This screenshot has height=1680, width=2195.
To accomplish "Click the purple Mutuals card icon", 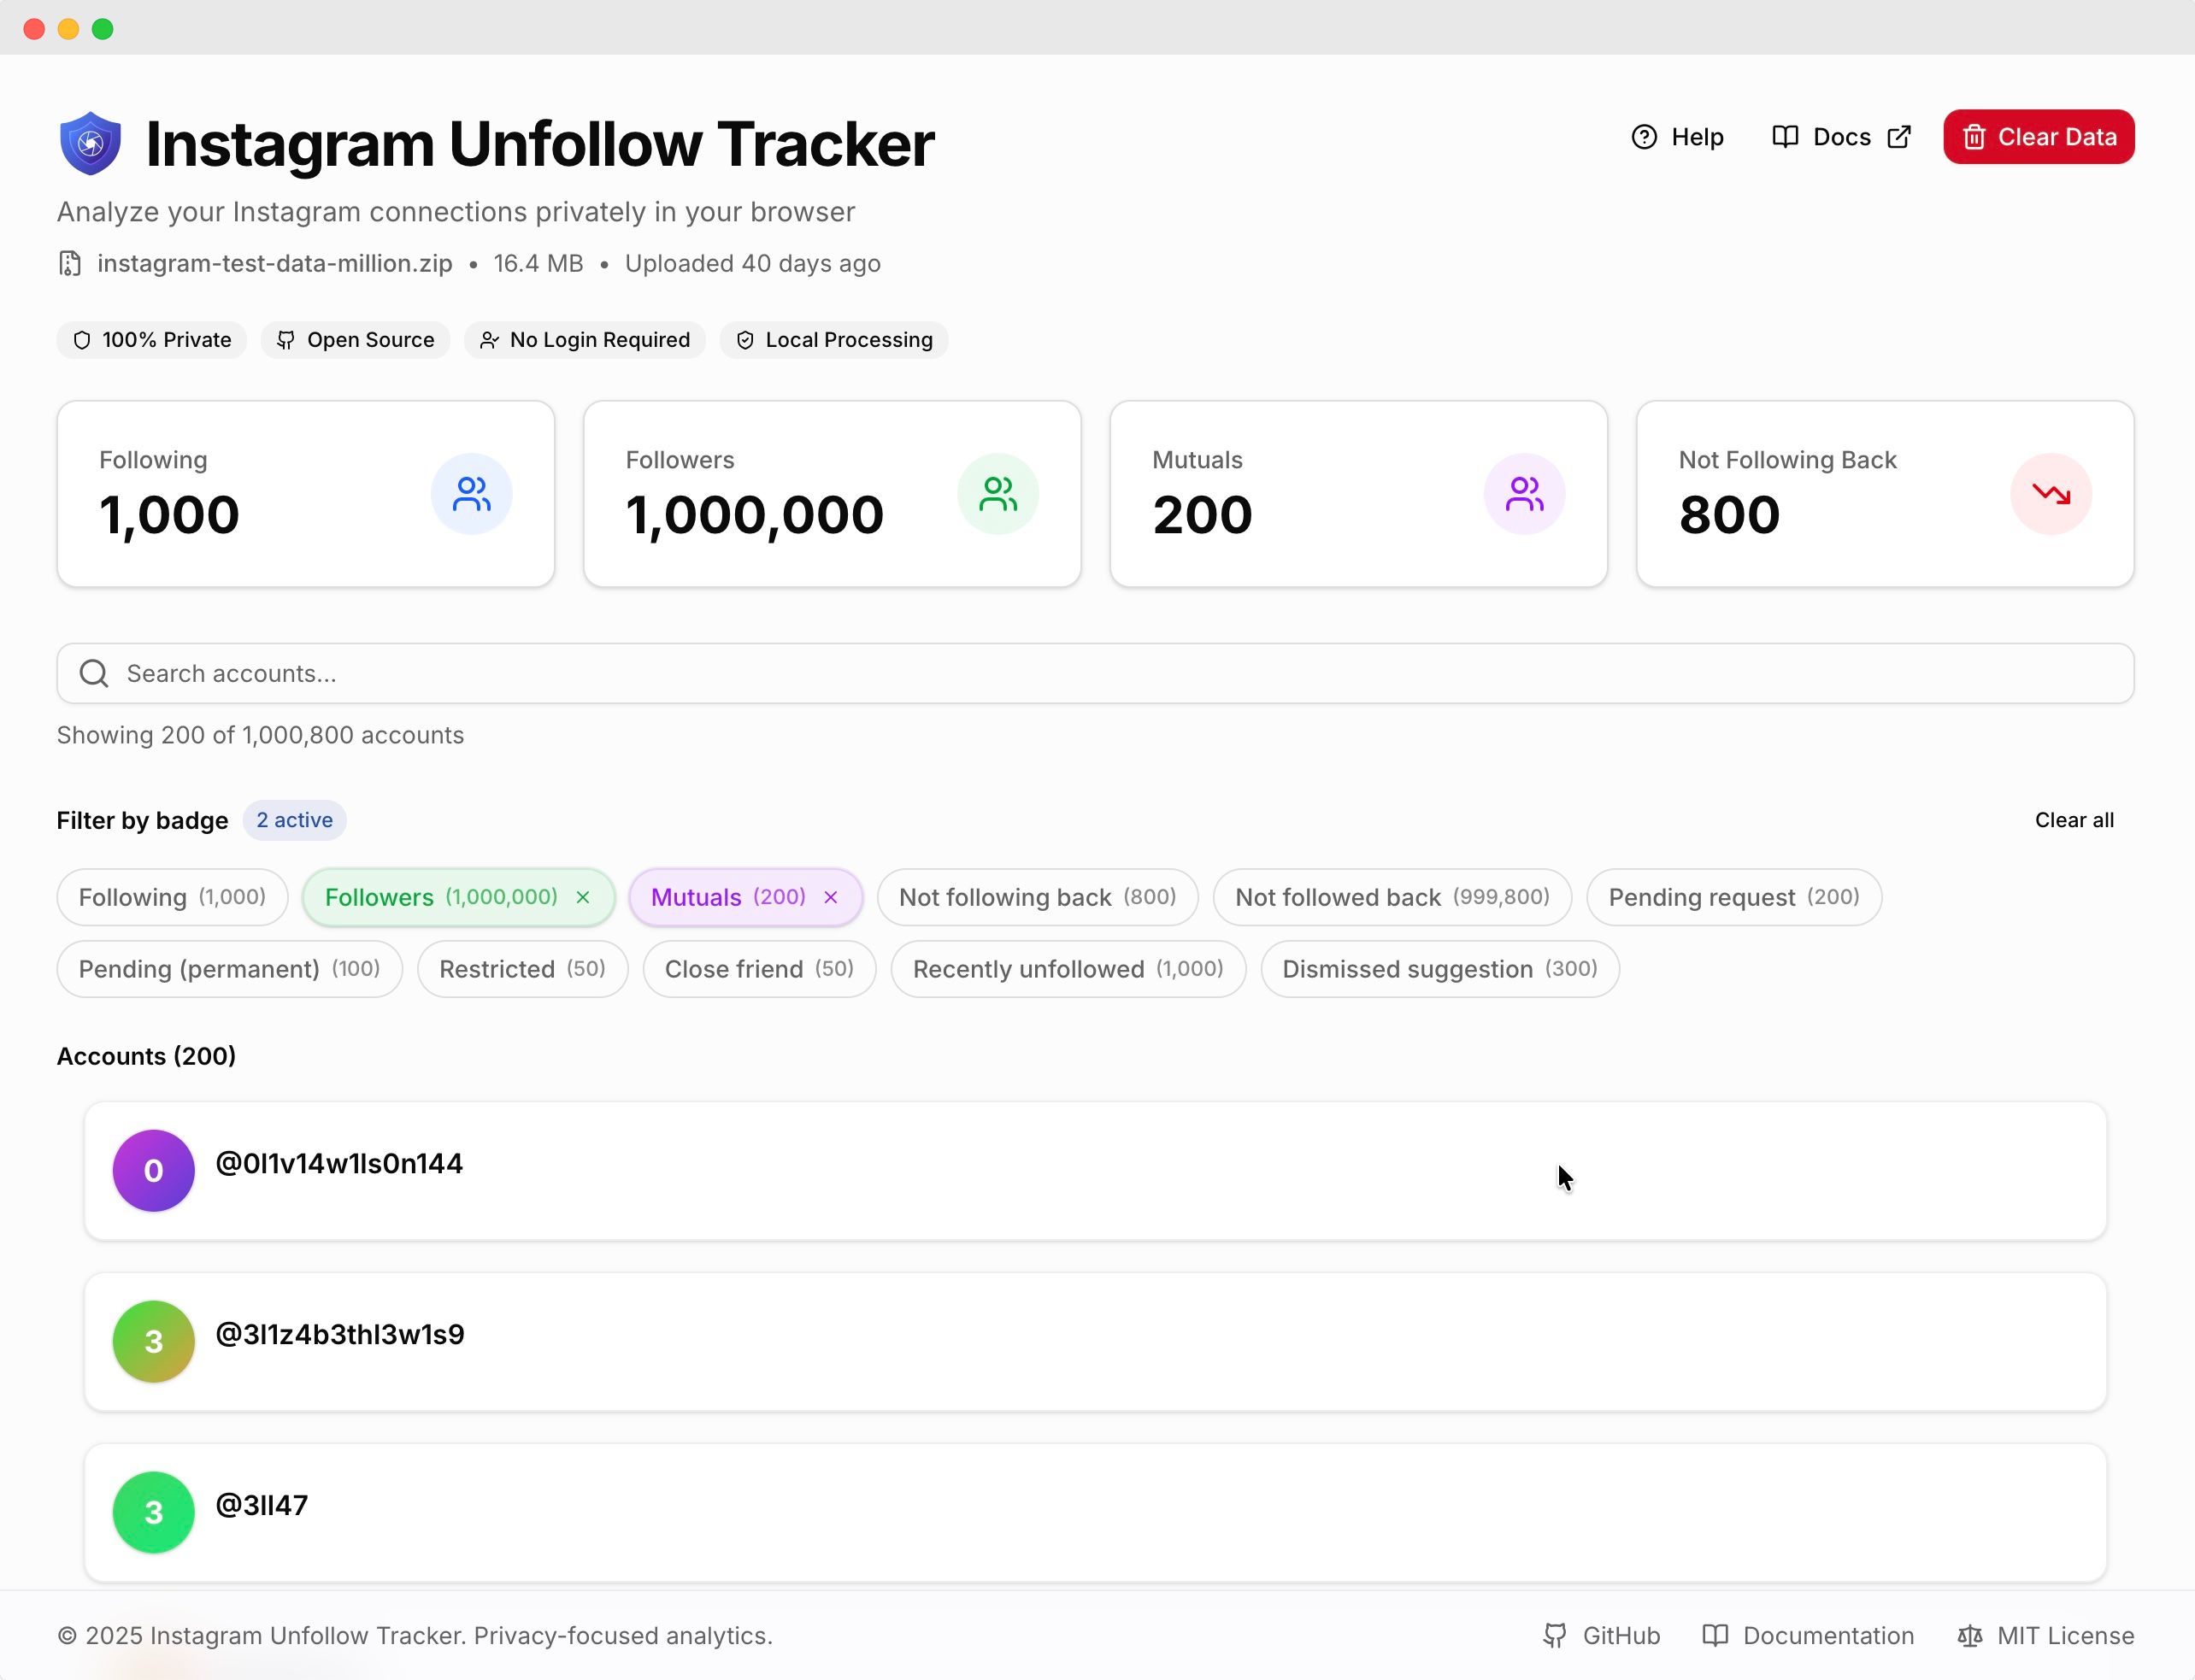I will click(1524, 492).
